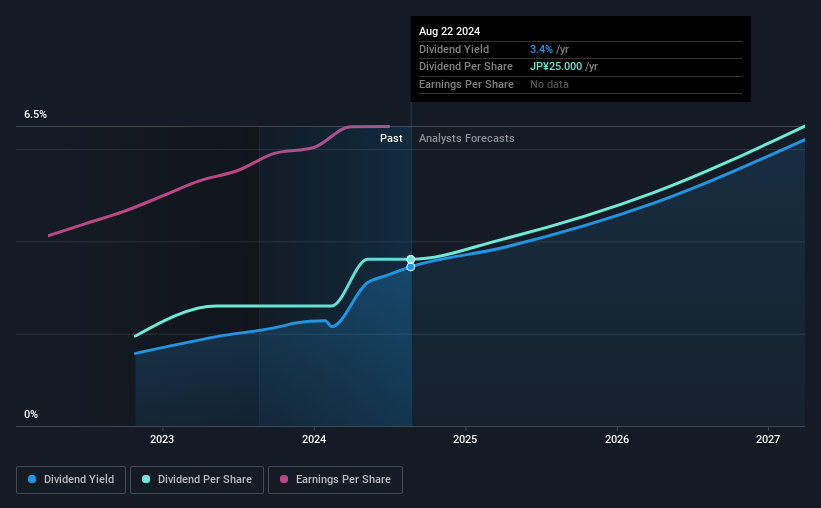Click the 2025 x-axis label
The image size is (821, 508).
click(x=465, y=439)
